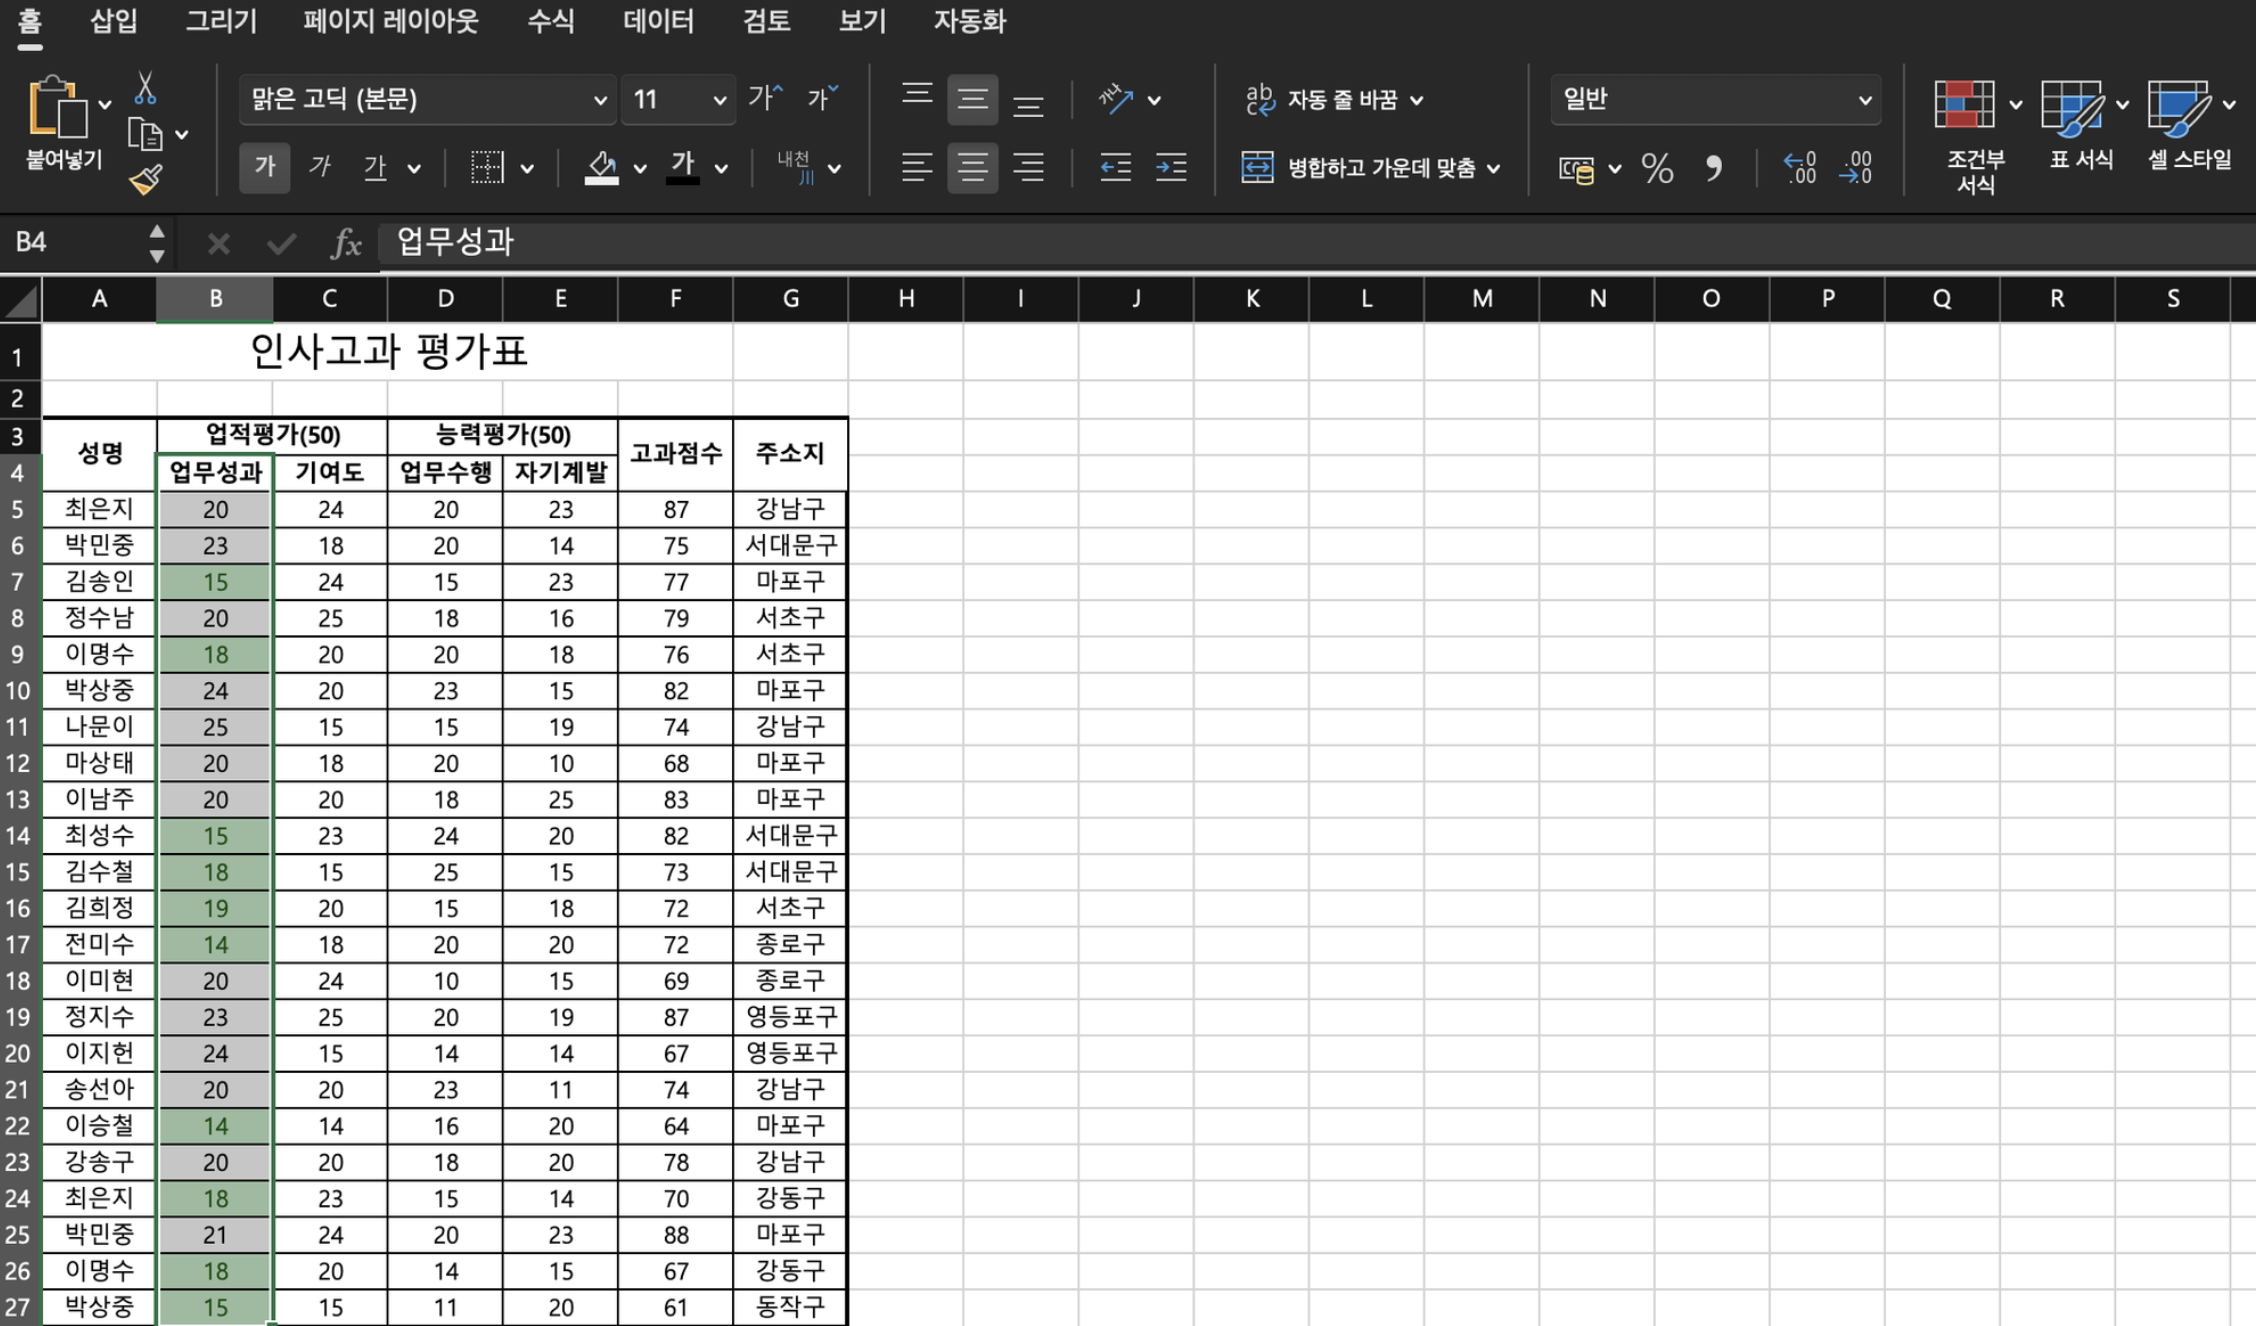Click the Format Painter brush icon

[145, 180]
